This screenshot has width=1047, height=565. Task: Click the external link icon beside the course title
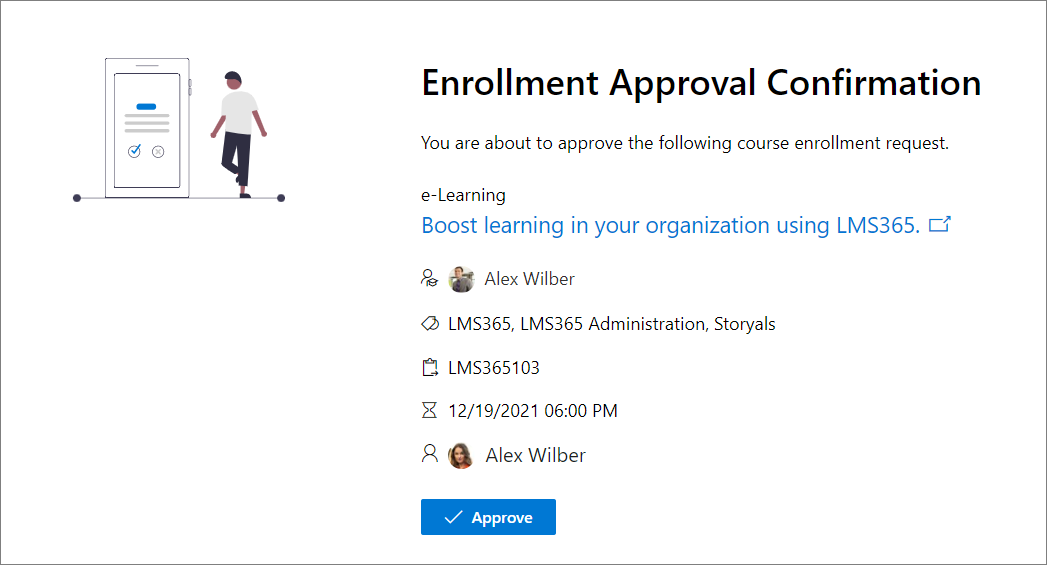[939, 225]
